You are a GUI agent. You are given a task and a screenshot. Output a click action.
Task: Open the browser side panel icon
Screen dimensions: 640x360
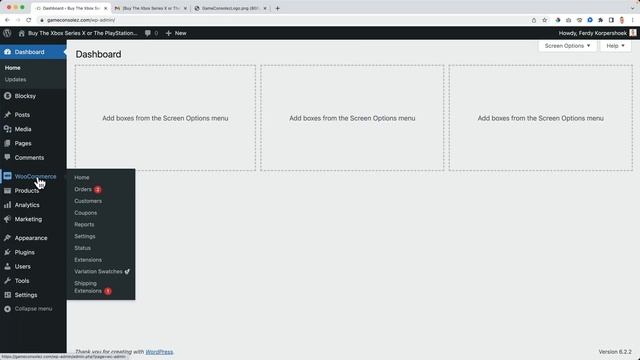(611, 20)
